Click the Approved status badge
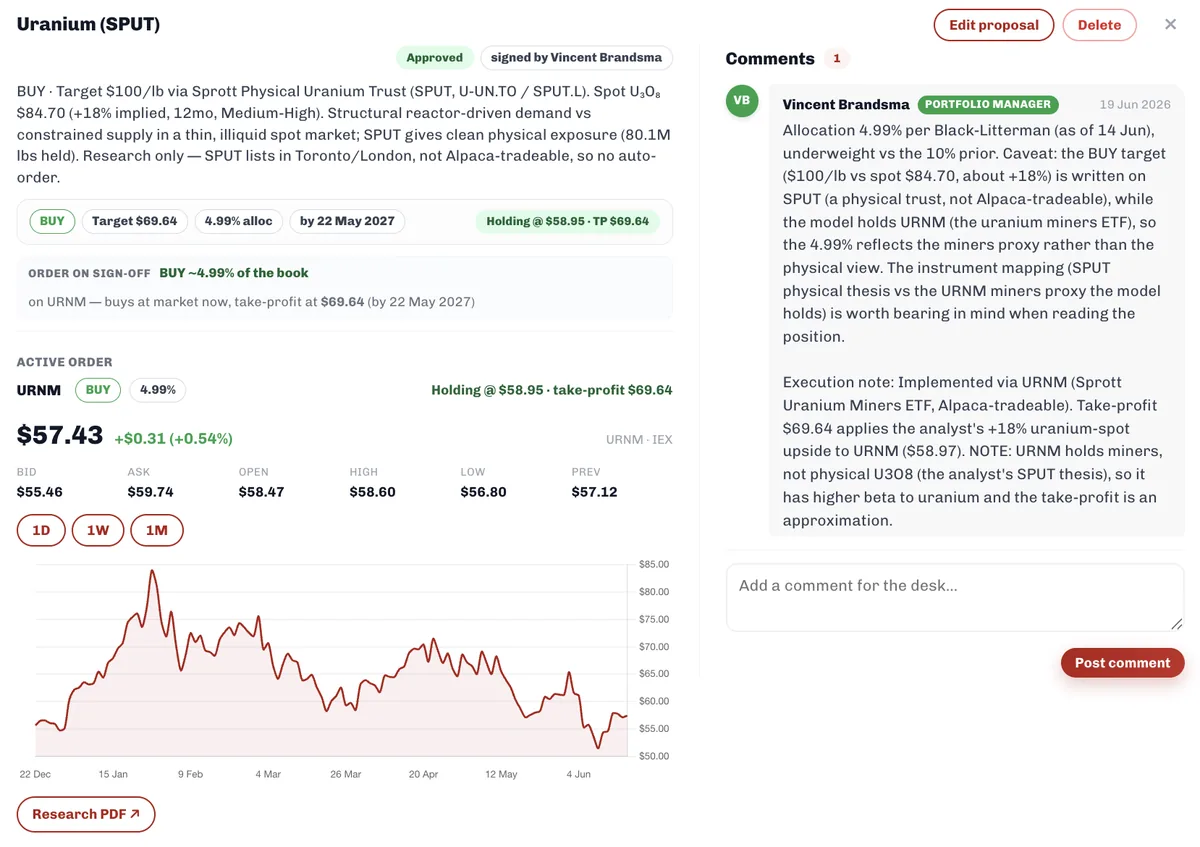1200x847 pixels. pyautogui.click(x=435, y=58)
